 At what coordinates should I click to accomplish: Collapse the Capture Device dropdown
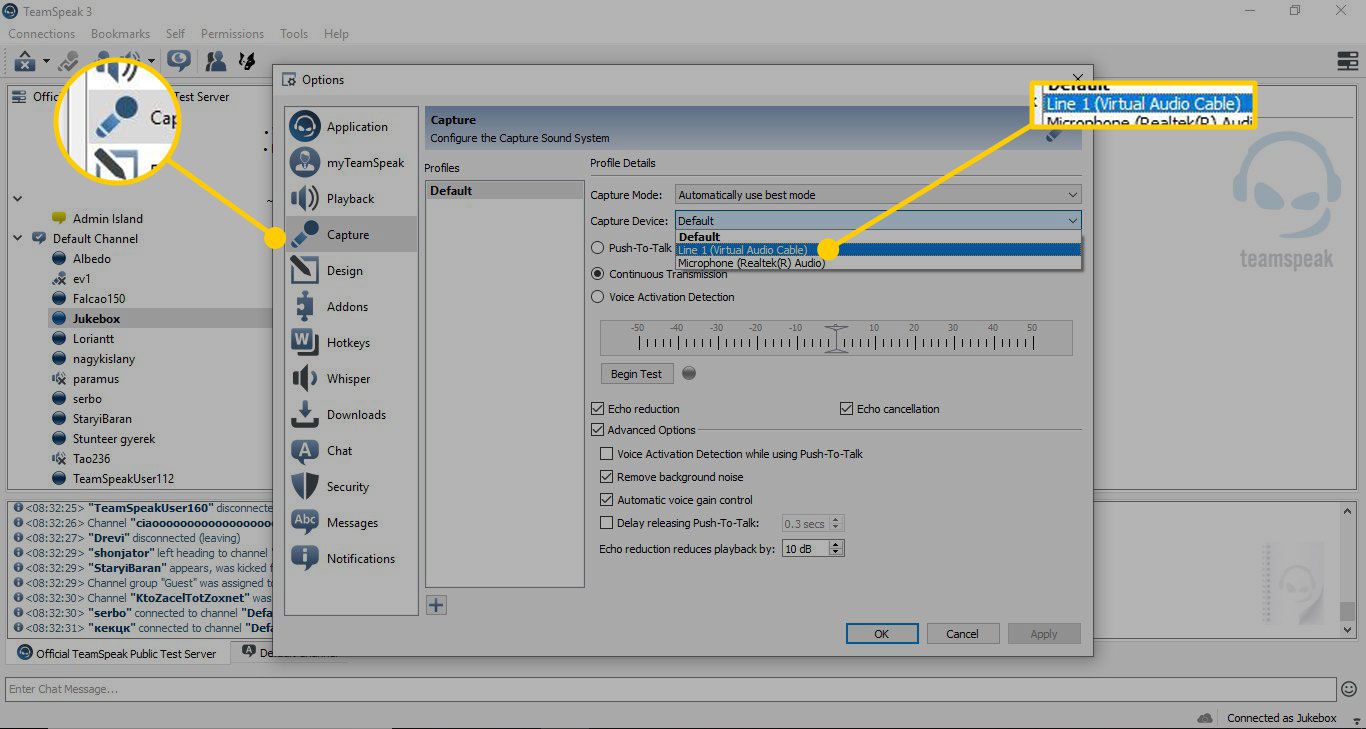(x=878, y=221)
